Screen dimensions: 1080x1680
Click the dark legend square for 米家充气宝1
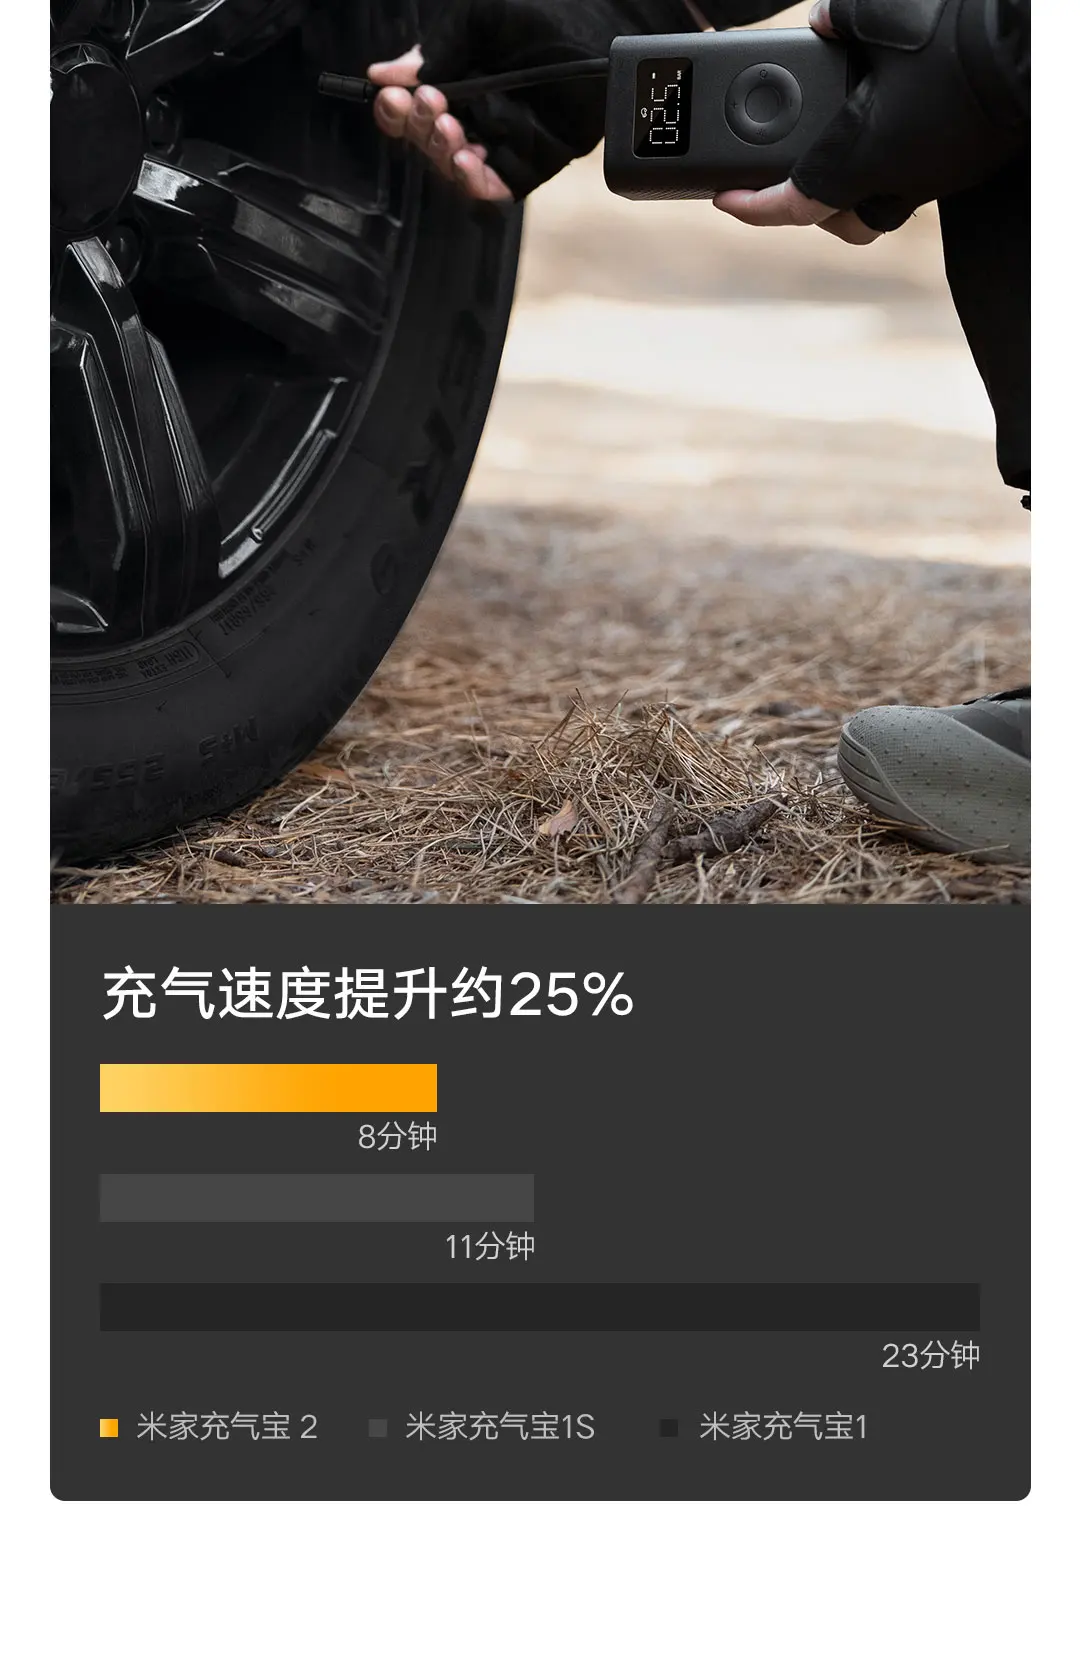(x=669, y=1428)
